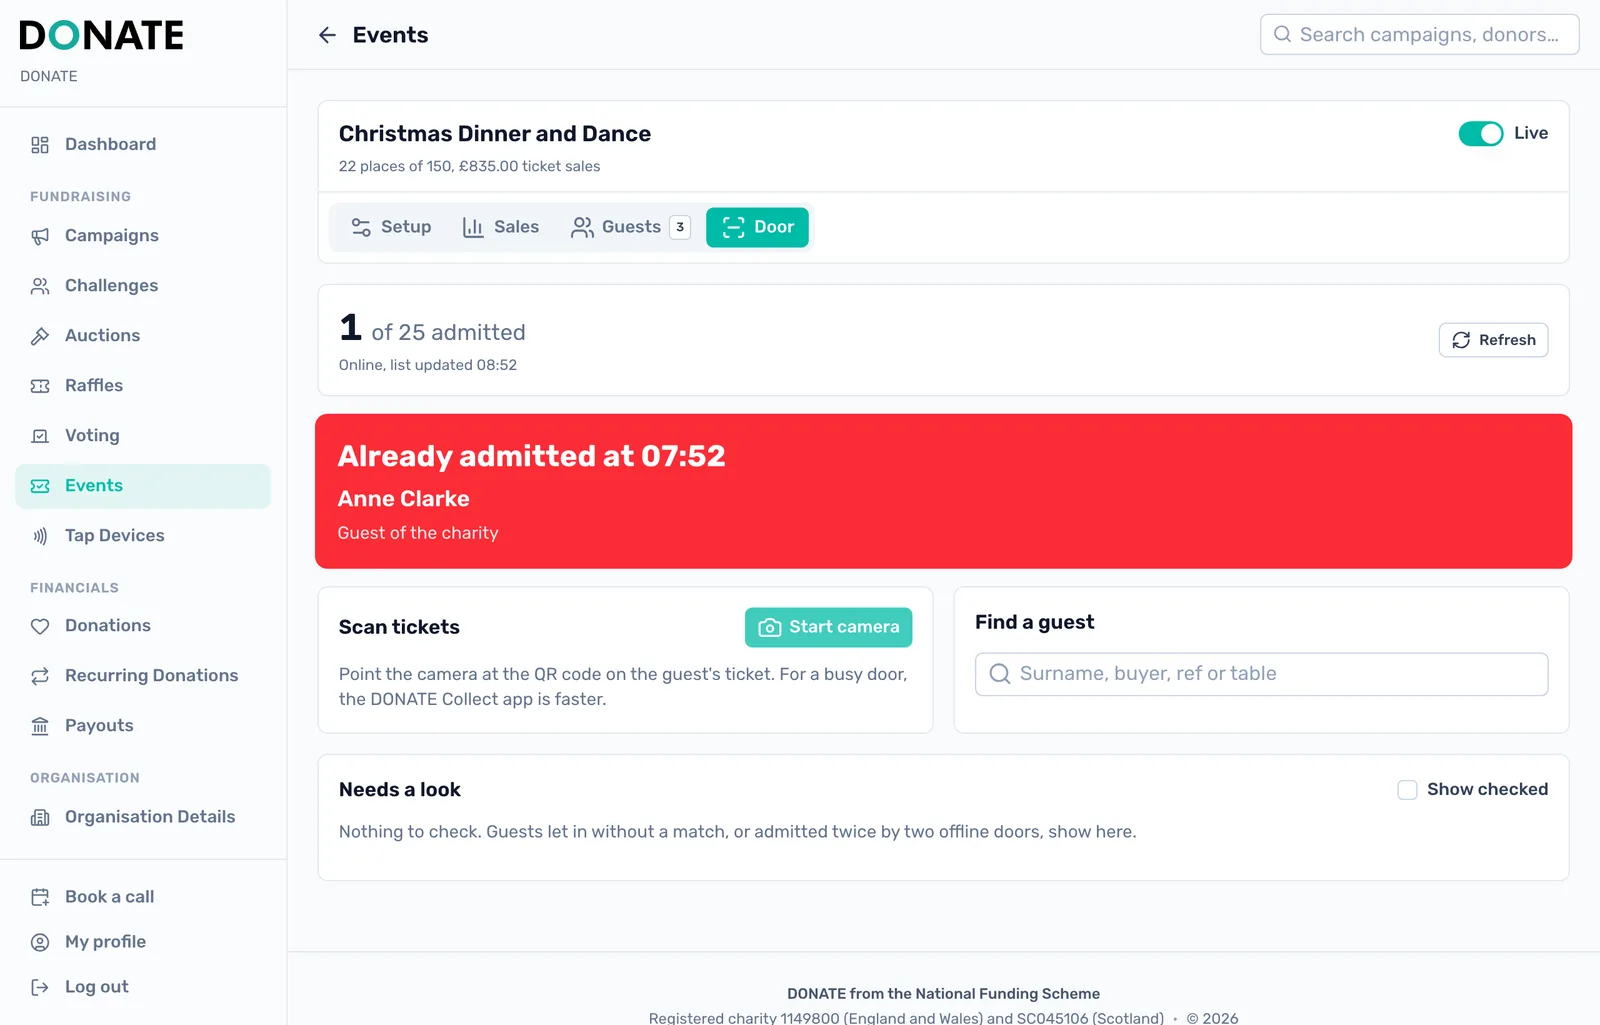
Task: Click the Donations heart icon
Action: 40,626
